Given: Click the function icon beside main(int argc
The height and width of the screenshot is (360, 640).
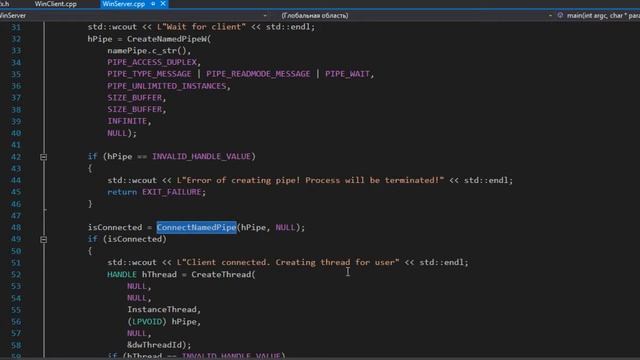Looking at the screenshot, I should [x=560, y=16].
